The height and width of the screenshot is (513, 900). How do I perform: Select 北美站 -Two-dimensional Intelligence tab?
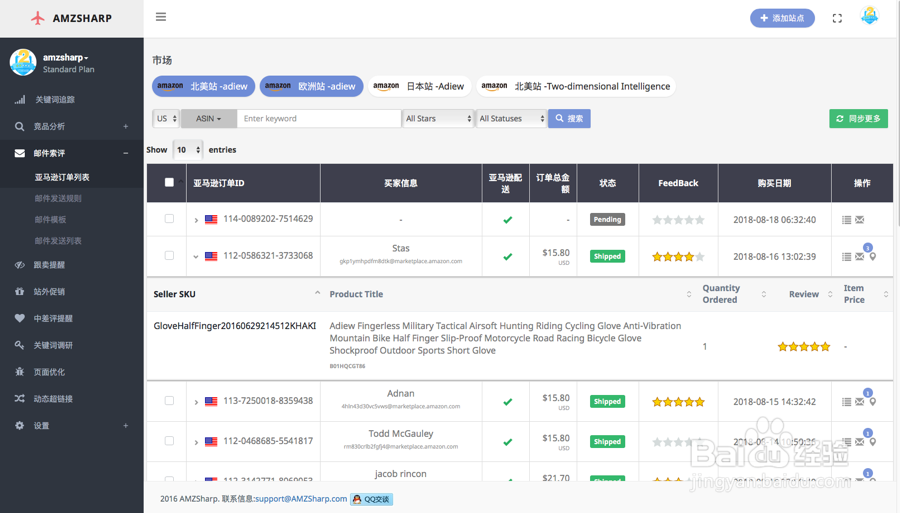coord(576,86)
